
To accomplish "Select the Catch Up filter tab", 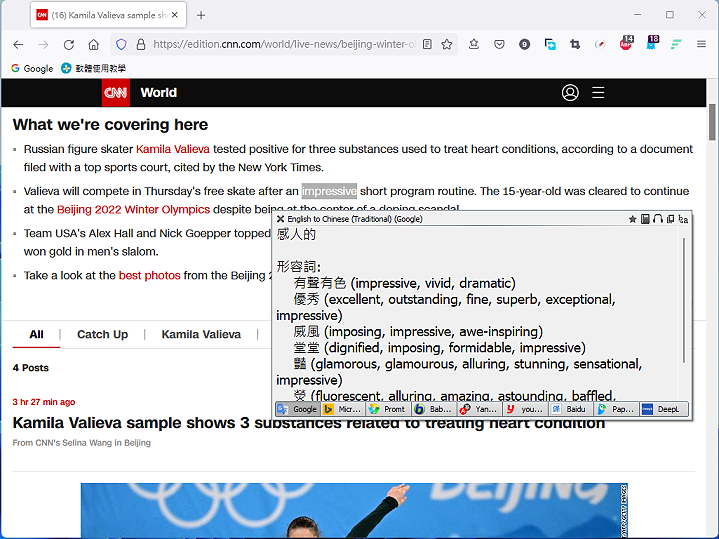I will coord(102,334).
